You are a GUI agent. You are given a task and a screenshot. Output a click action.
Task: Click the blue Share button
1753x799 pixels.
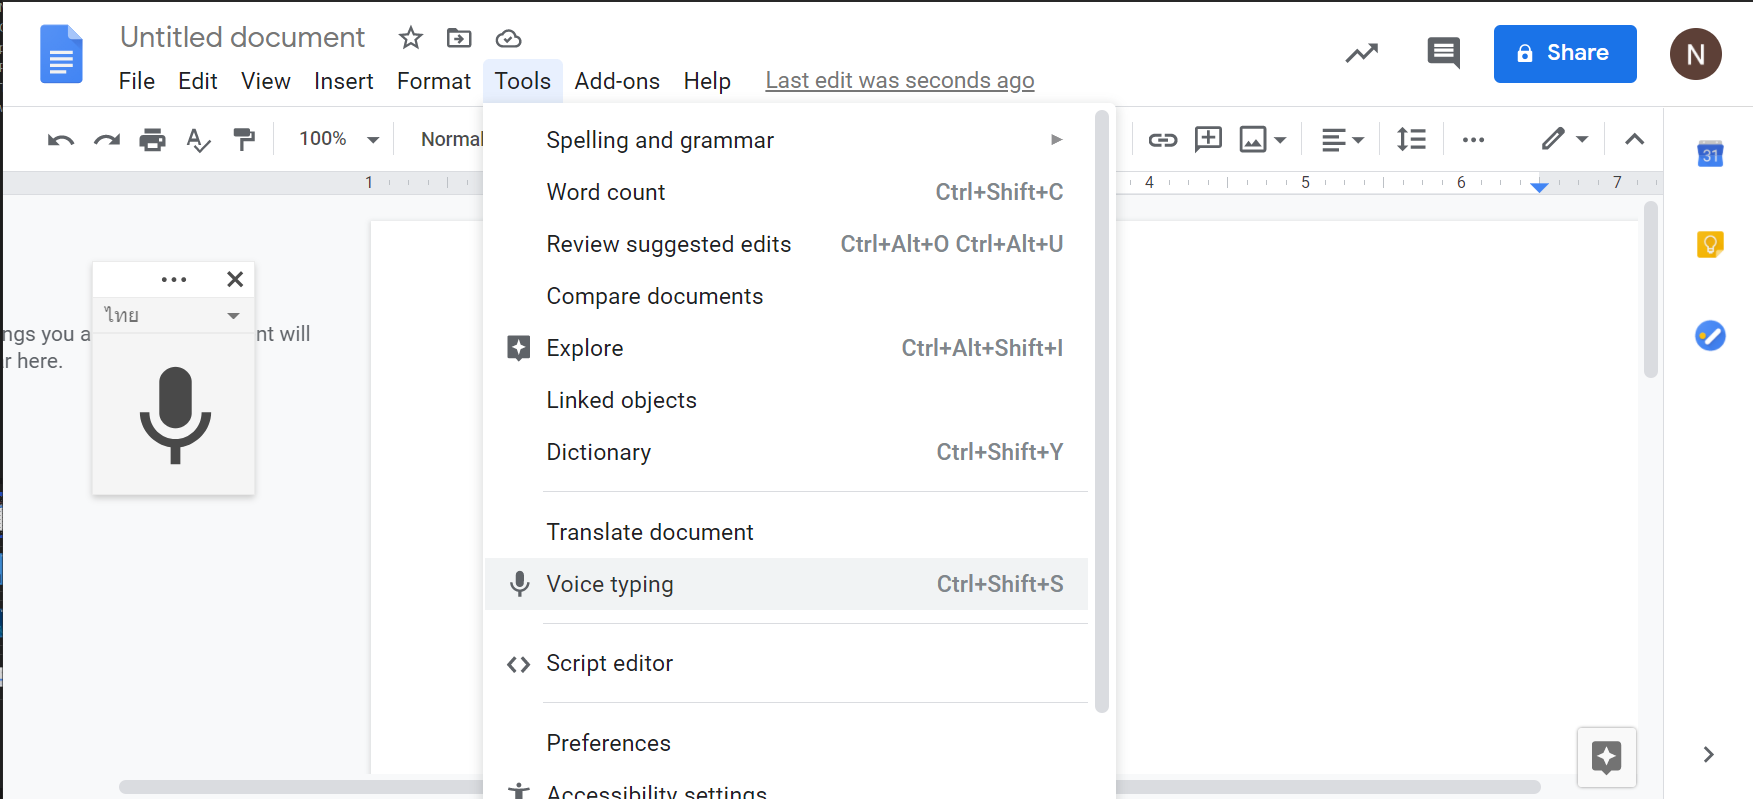point(1565,54)
